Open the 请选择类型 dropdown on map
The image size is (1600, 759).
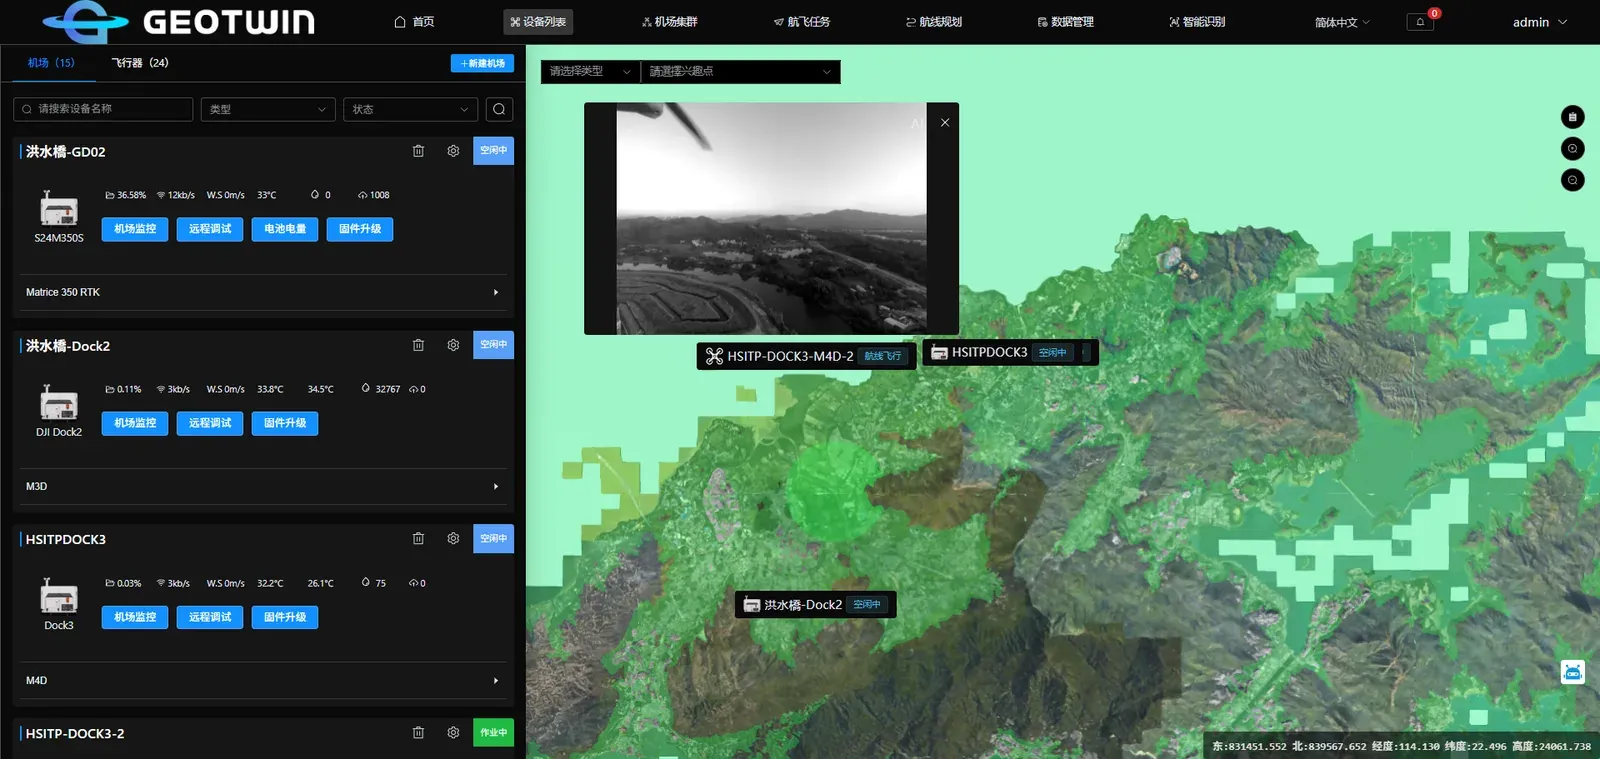pos(590,72)
